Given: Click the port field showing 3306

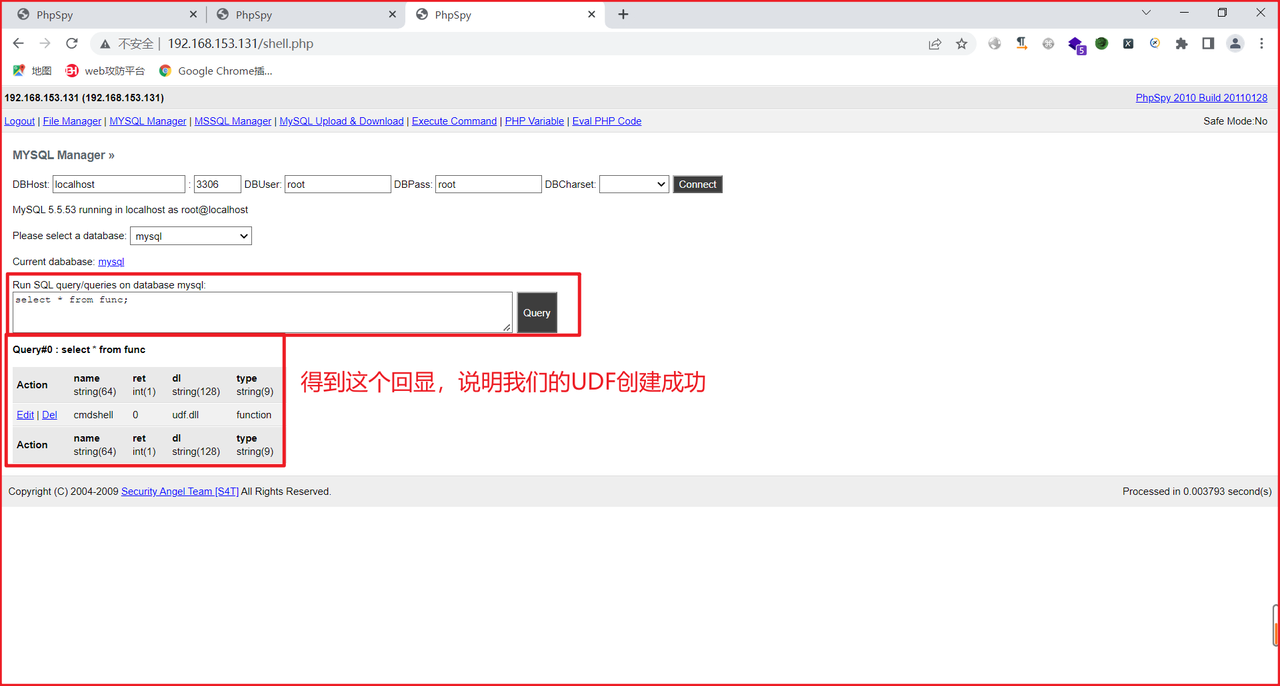Looking at the screenshot, I should coord(217,184).
